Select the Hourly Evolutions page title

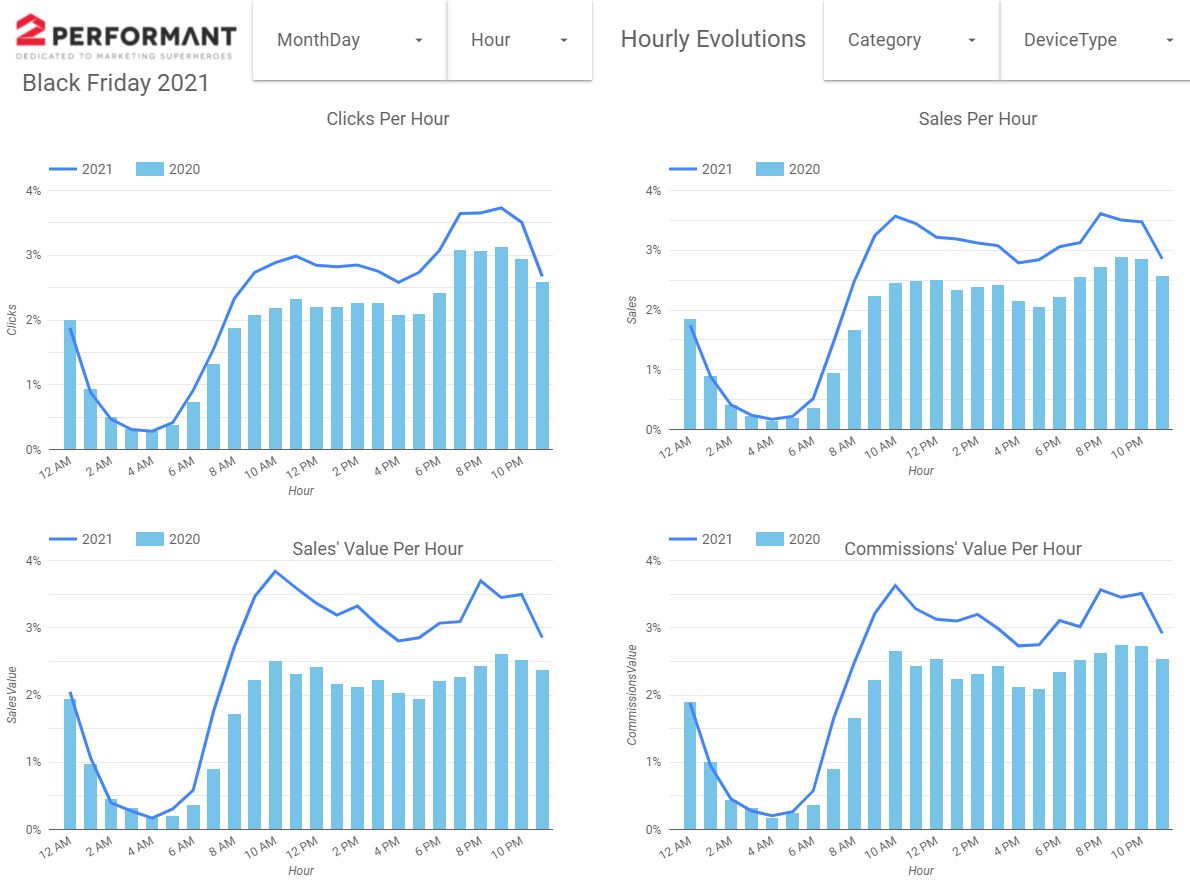[713, 39]
